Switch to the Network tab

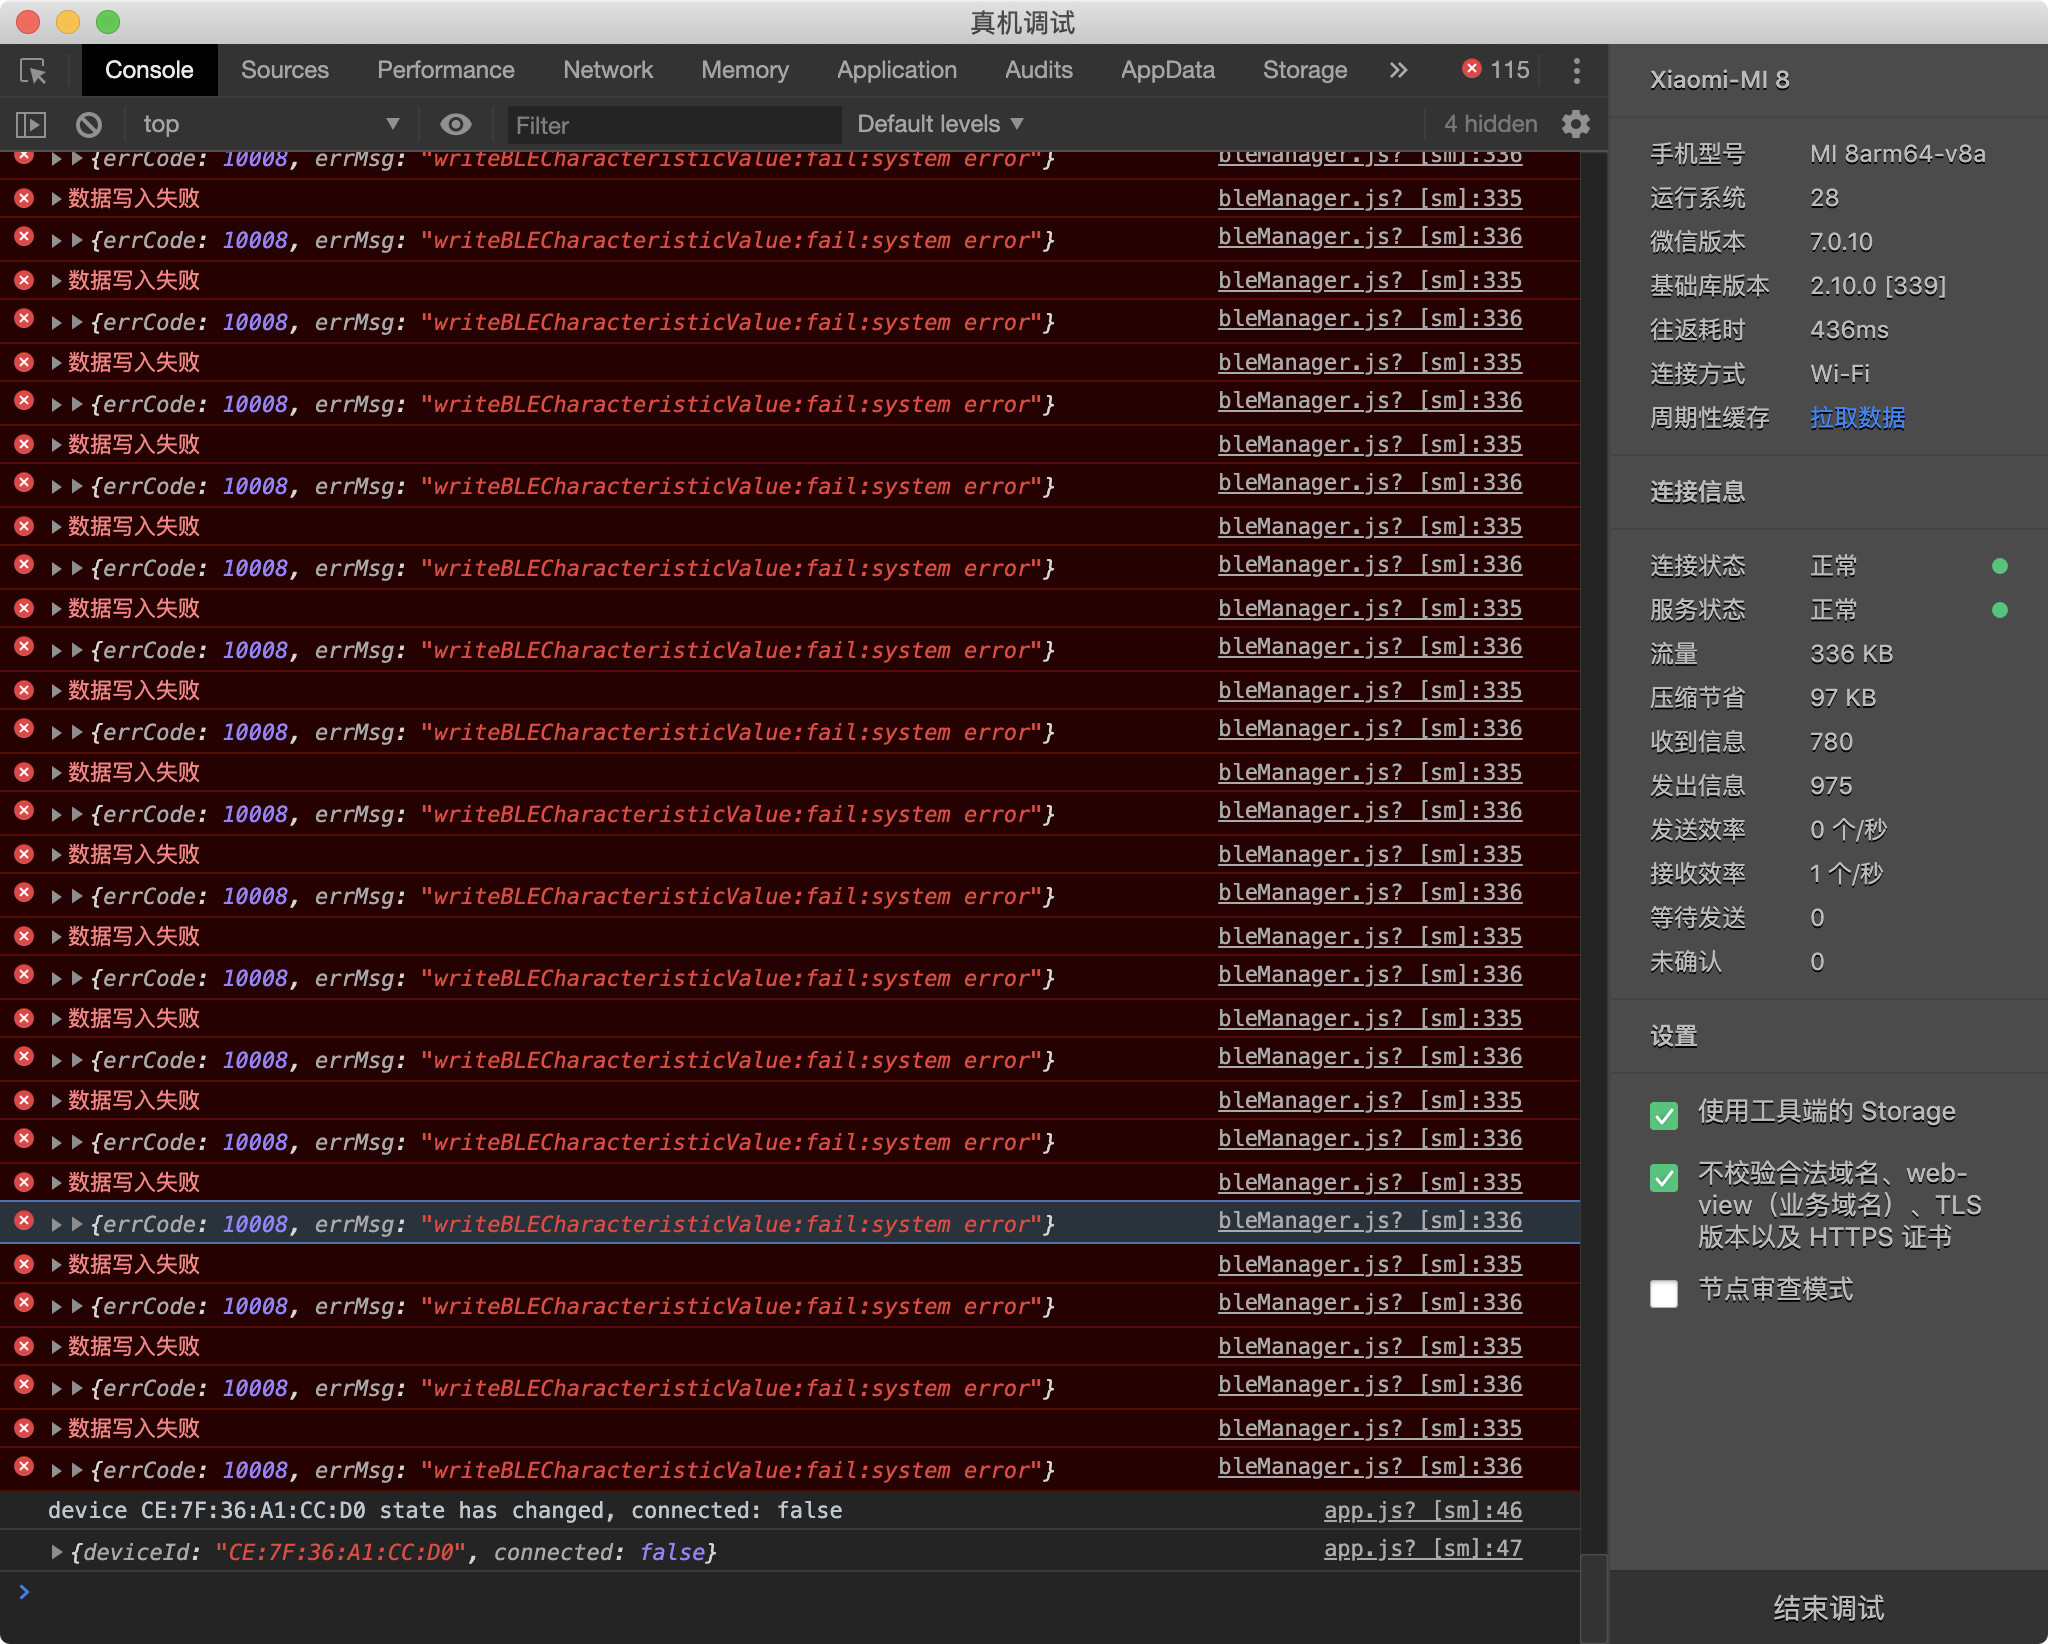tap(607, 70)
